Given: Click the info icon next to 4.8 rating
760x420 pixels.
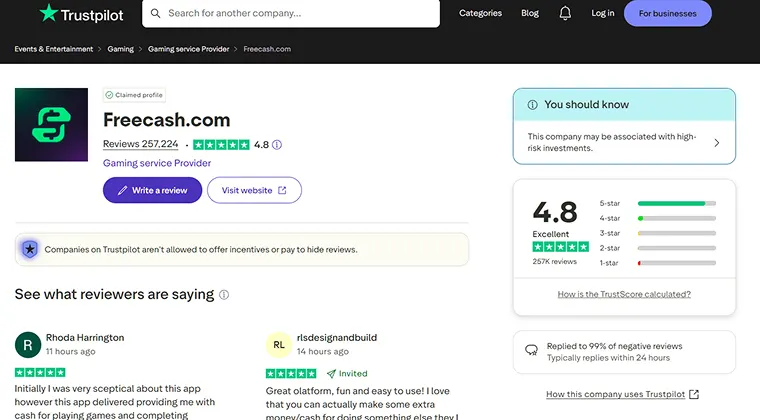Looking at the screenshot, I should (277, 144).
